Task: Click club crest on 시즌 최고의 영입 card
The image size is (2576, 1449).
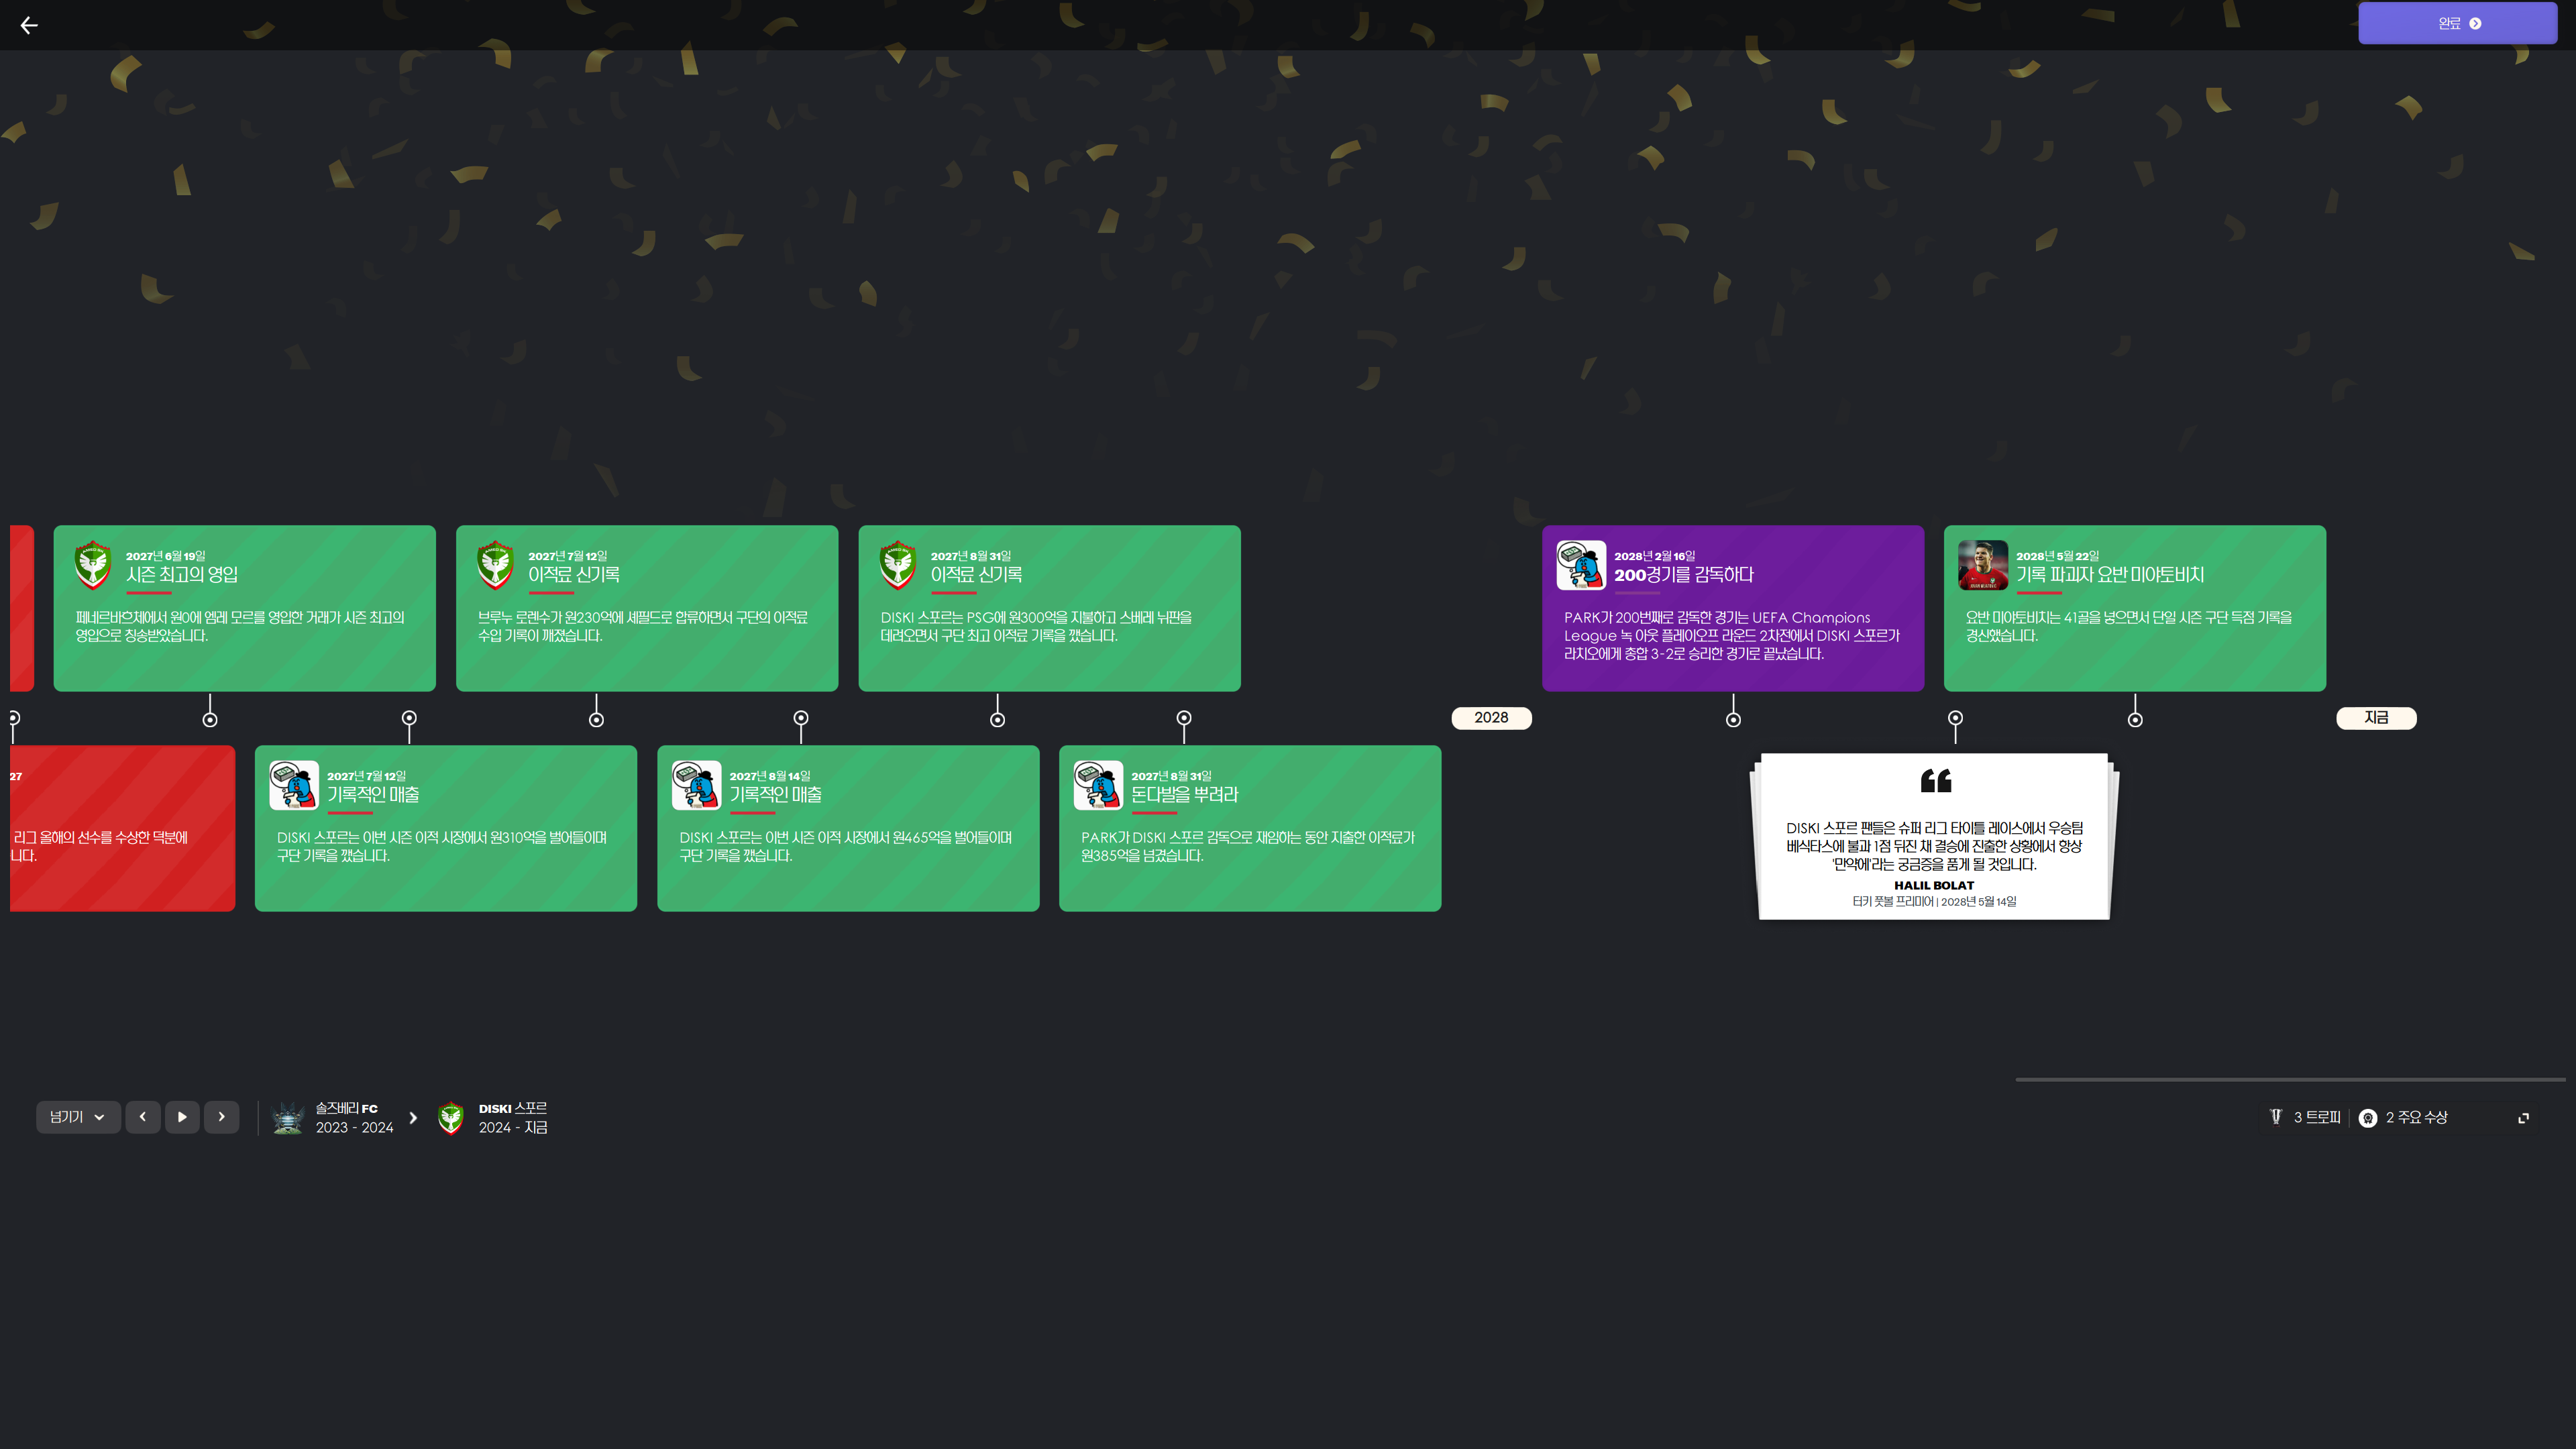Action: coord(93,565)
